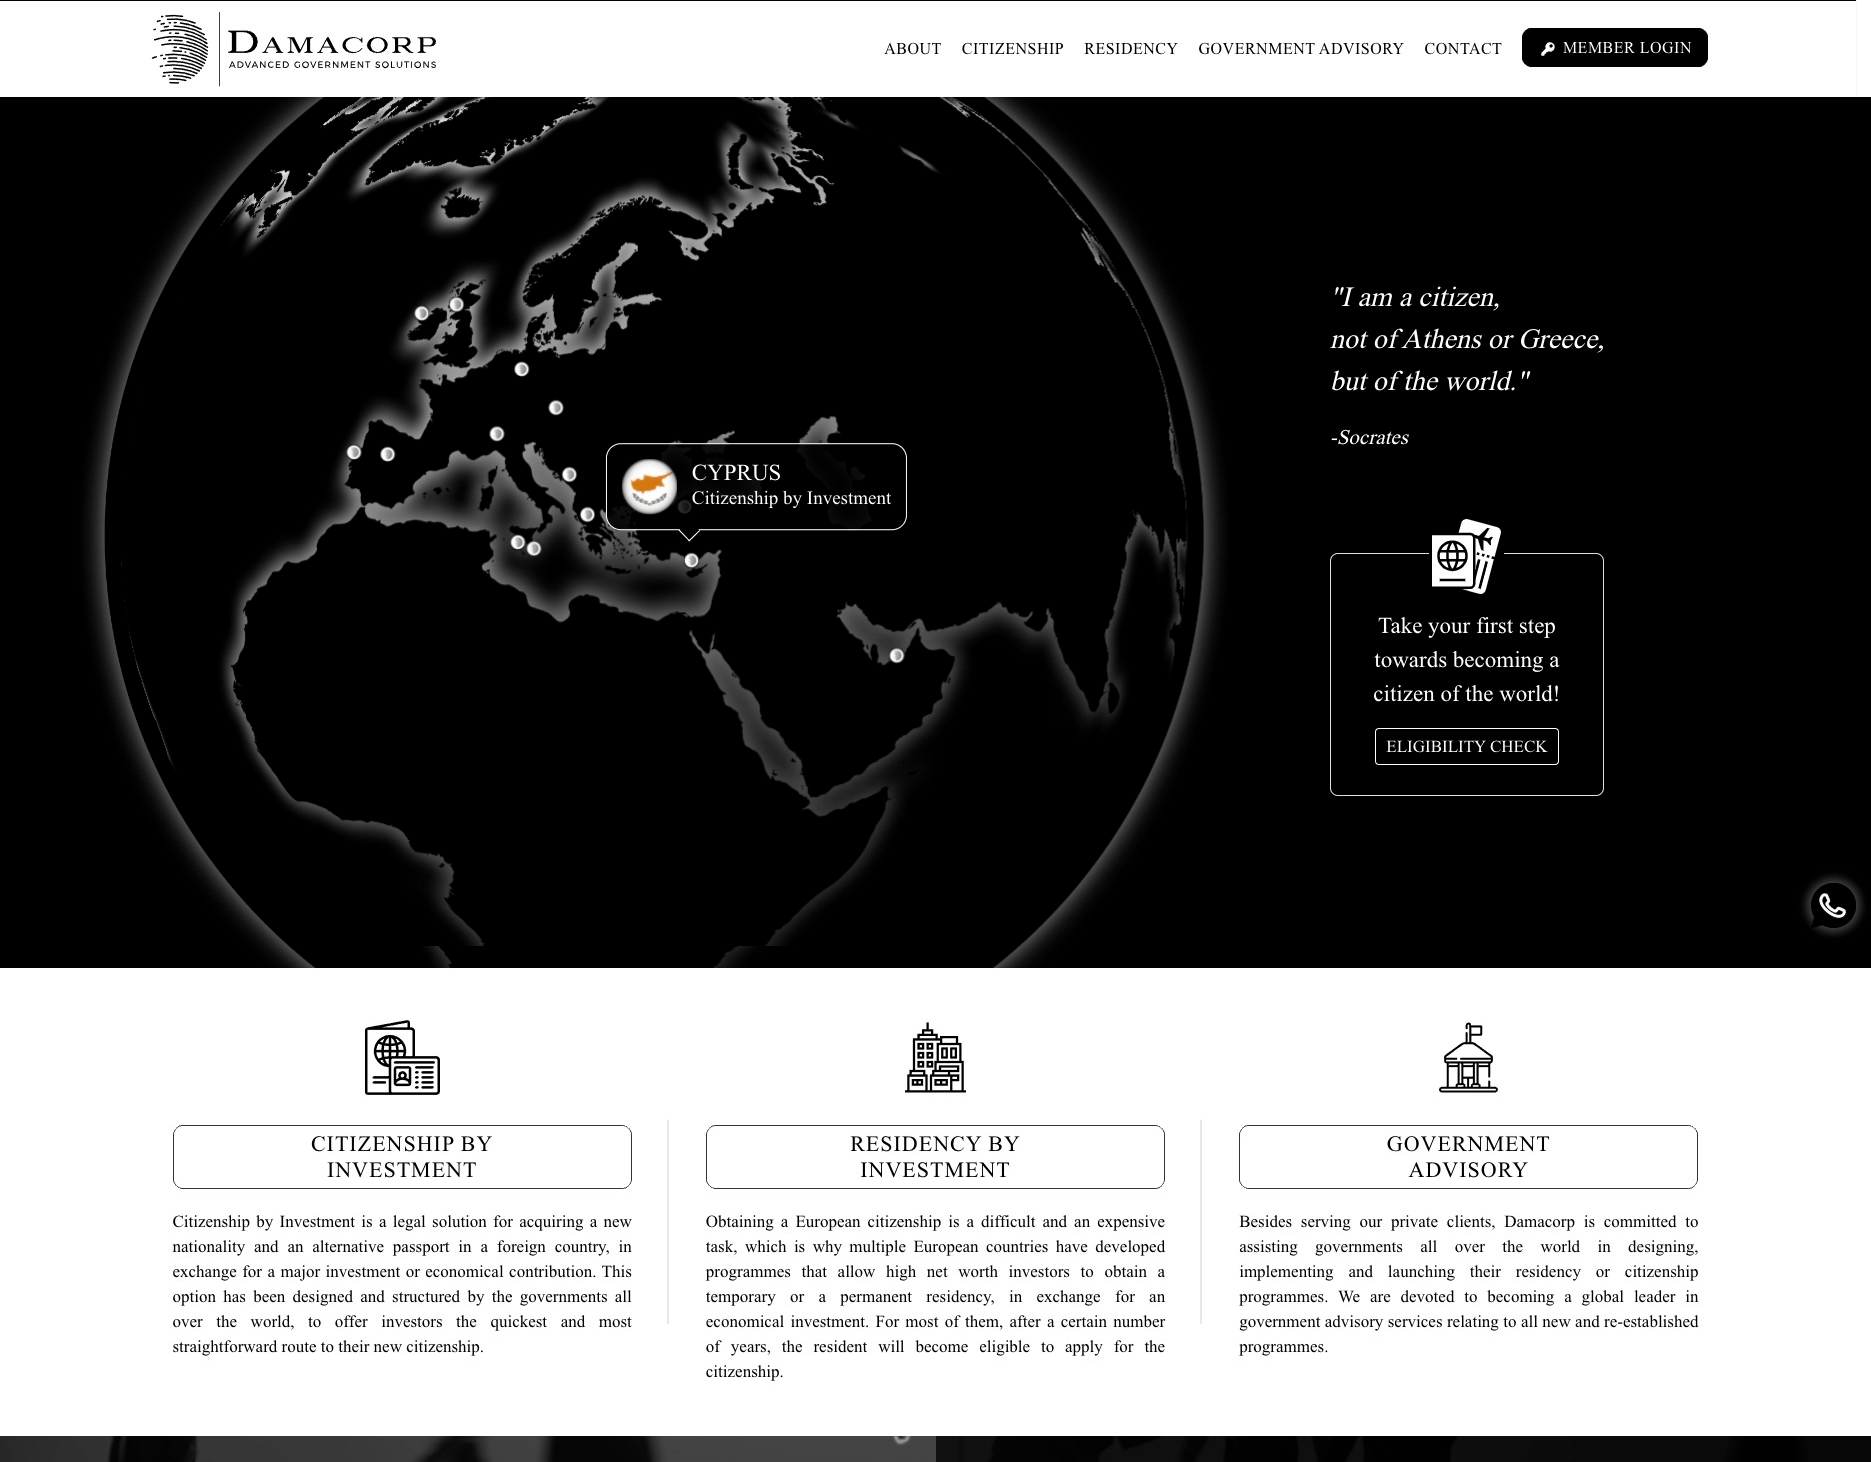Click the government building with flag icon
The image size is (1871, 1462).
tap(1468, 1058)
